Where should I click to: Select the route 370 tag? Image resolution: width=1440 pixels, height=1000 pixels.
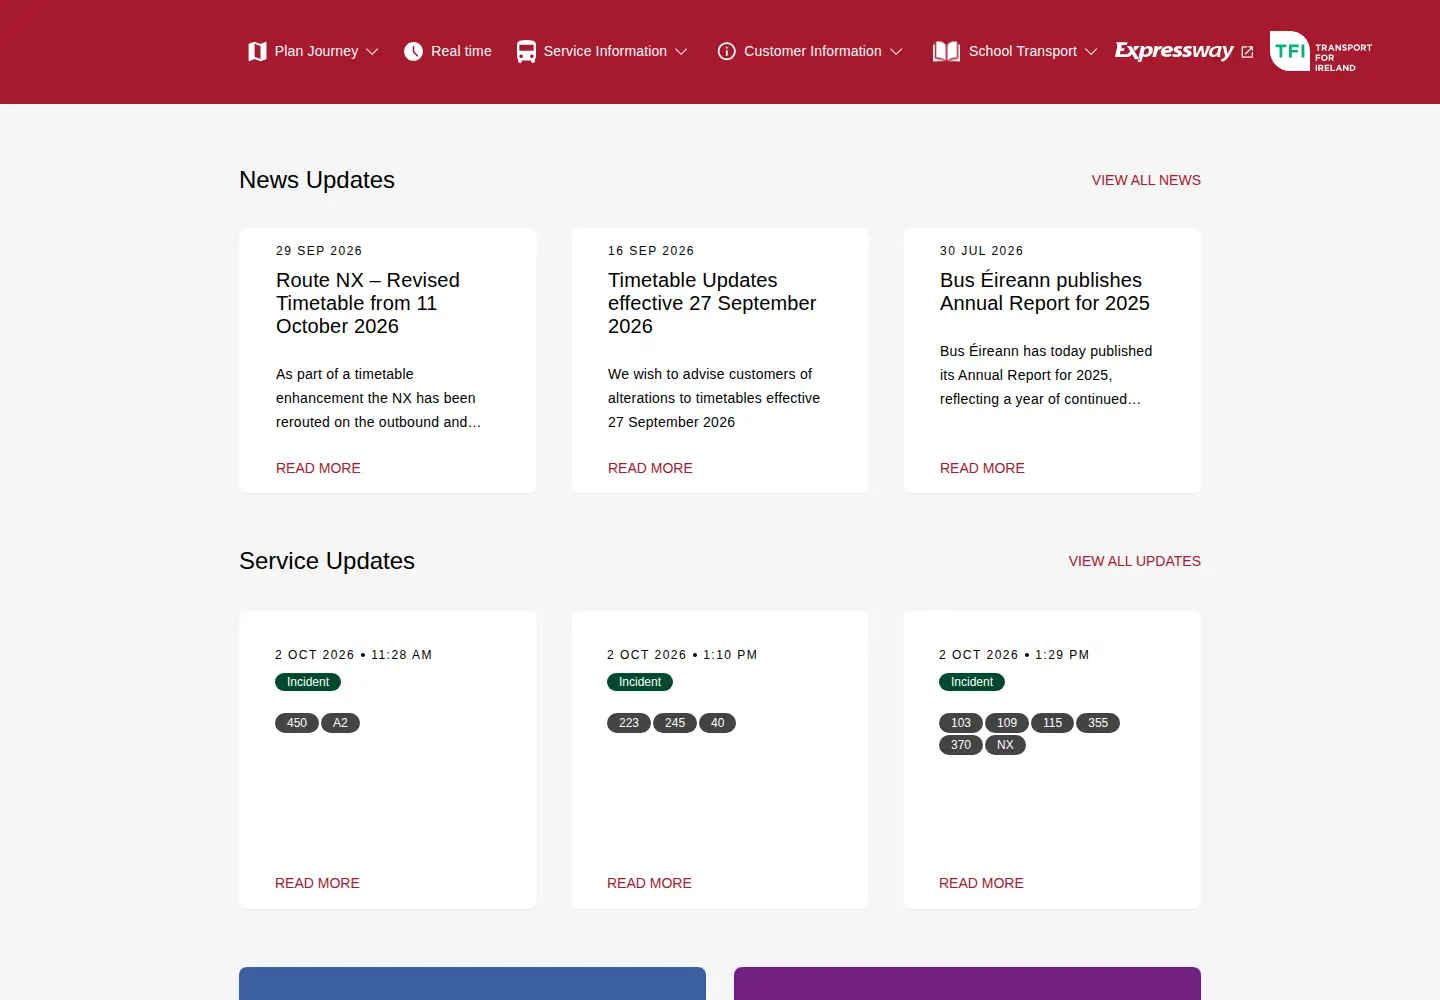tap(961, 745)
